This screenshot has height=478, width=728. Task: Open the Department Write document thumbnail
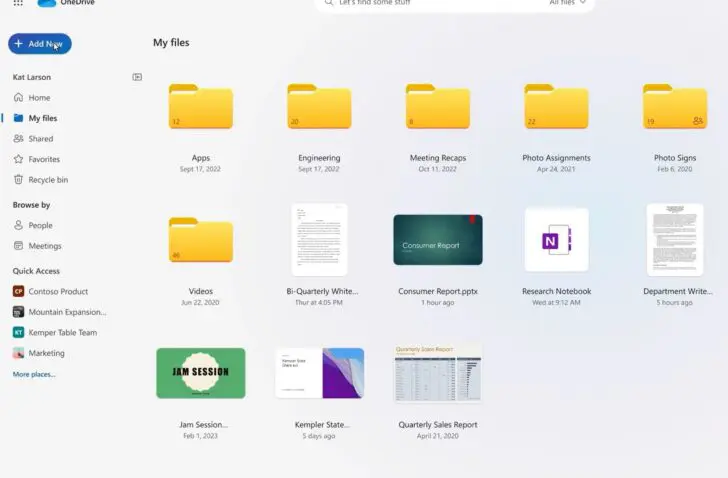(x=675, y=240)
